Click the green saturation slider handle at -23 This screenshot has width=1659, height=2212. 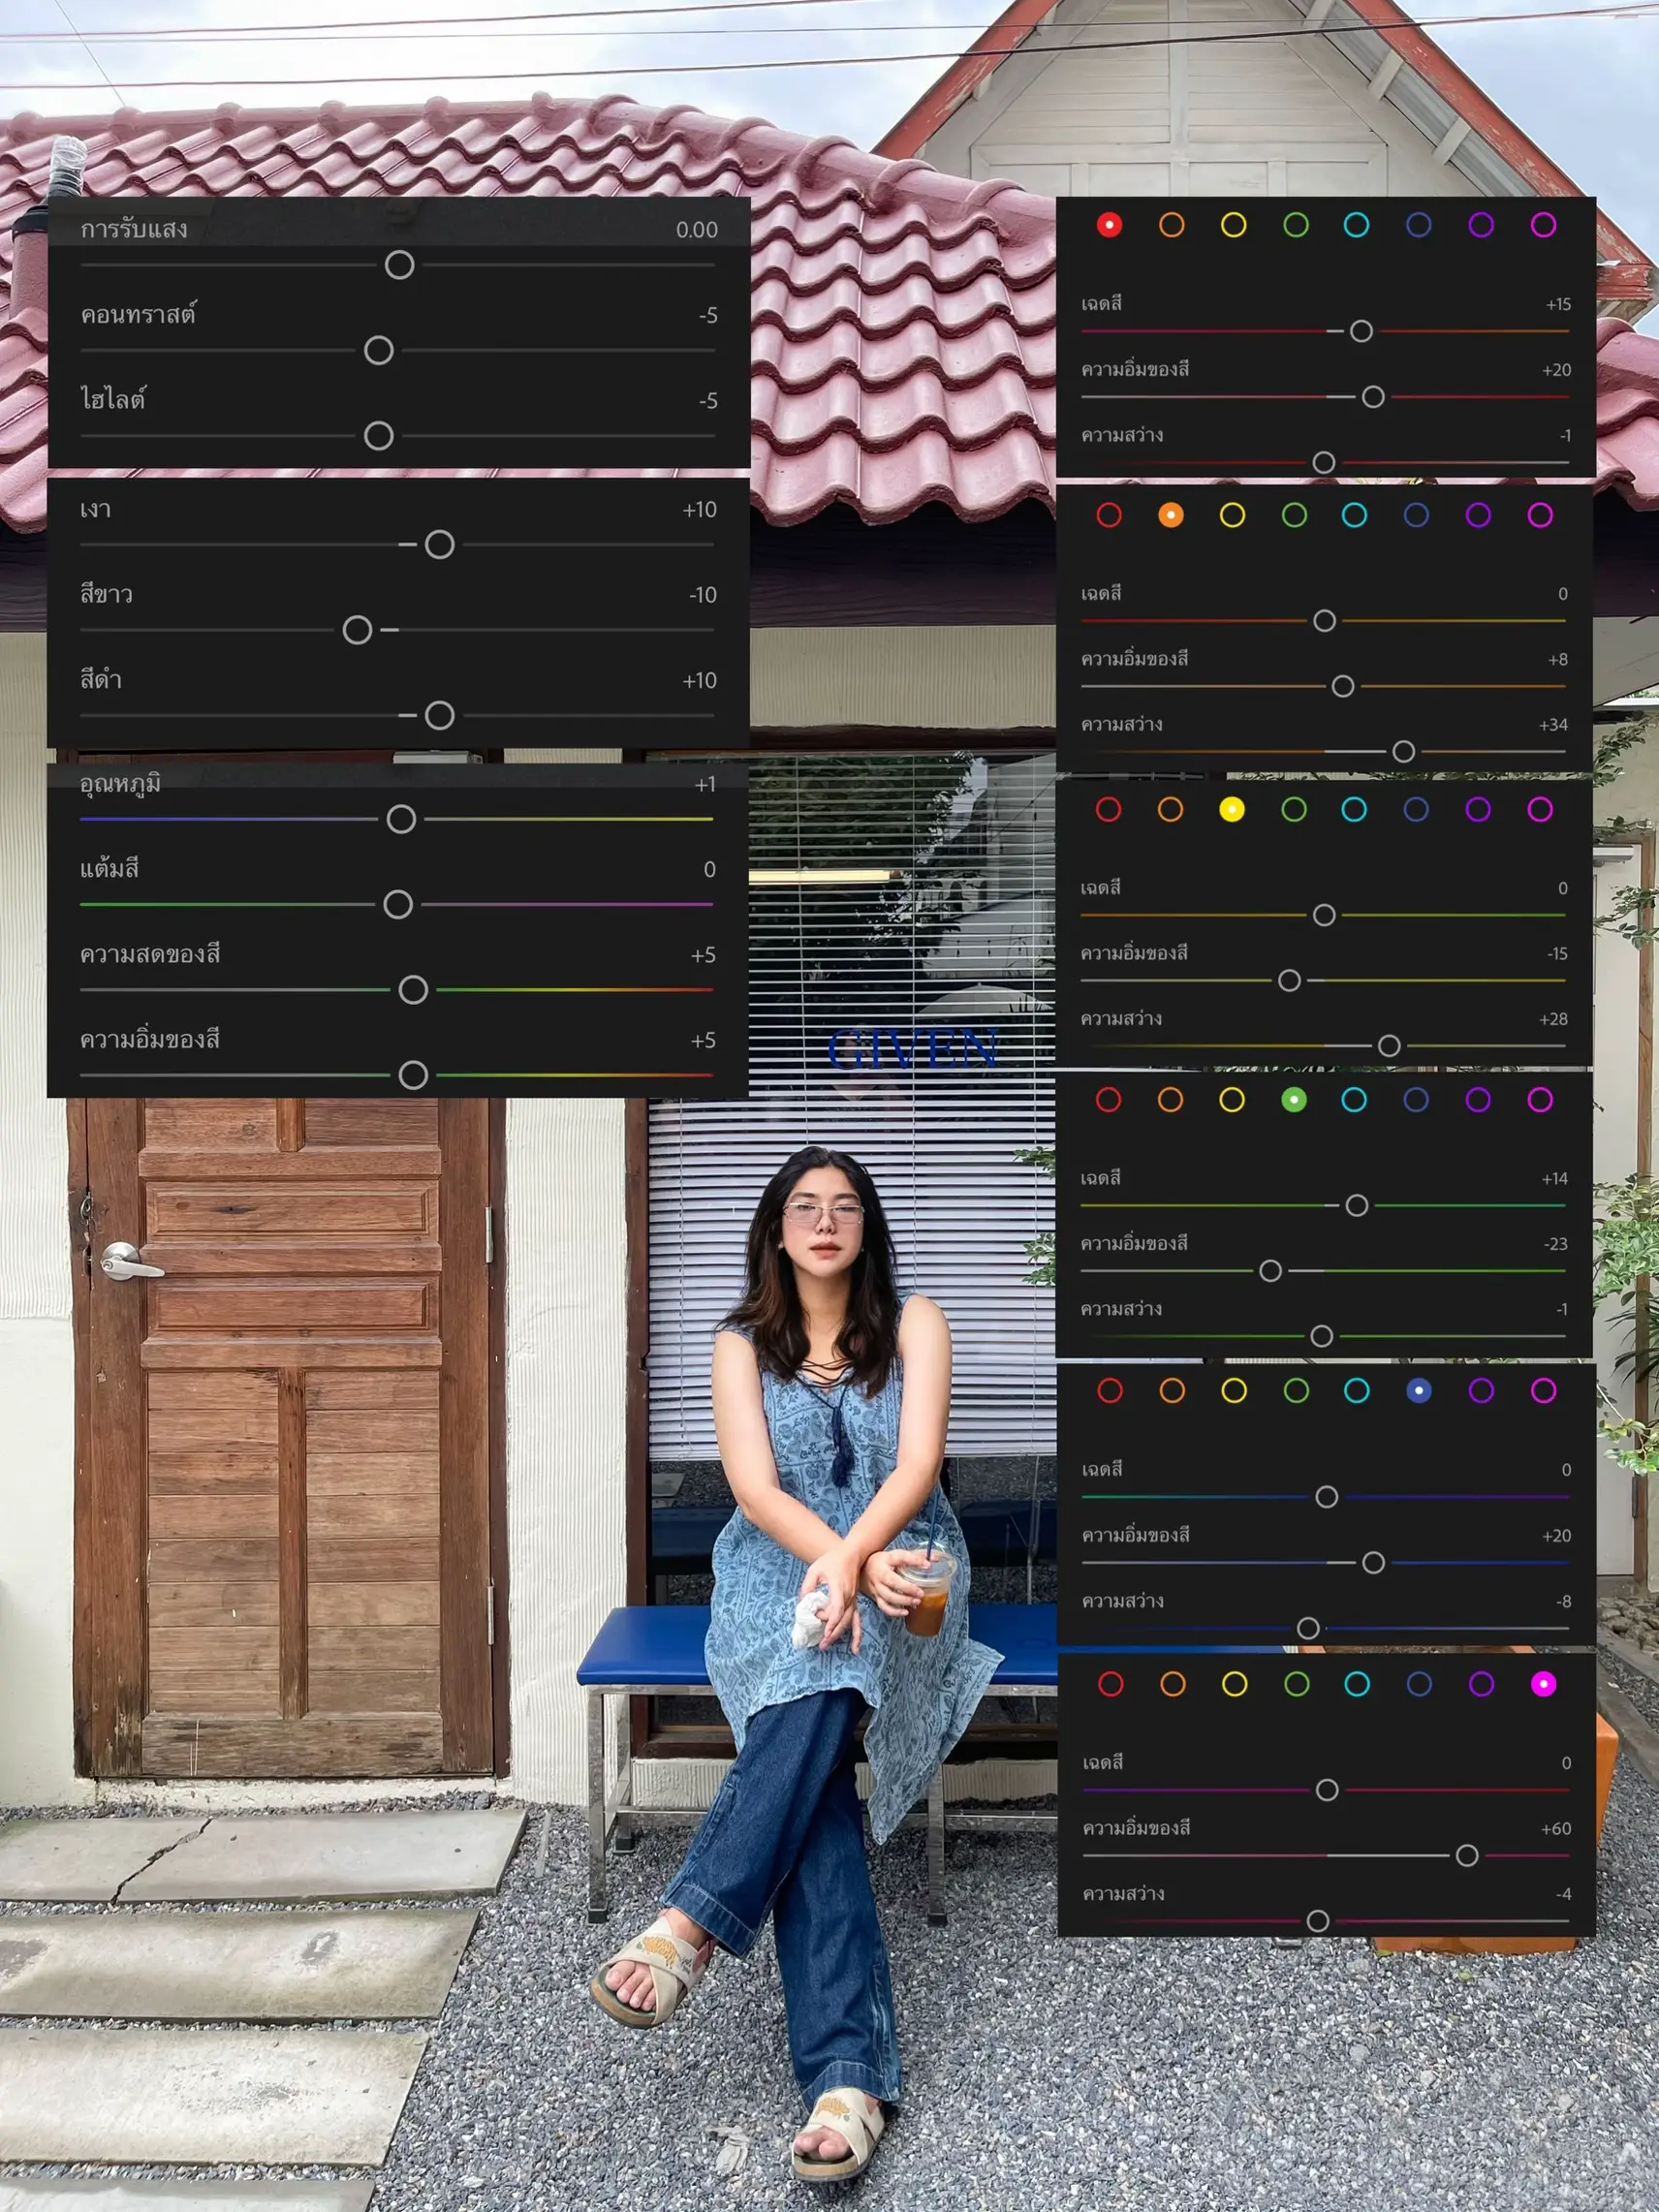coord(1270,1271)
